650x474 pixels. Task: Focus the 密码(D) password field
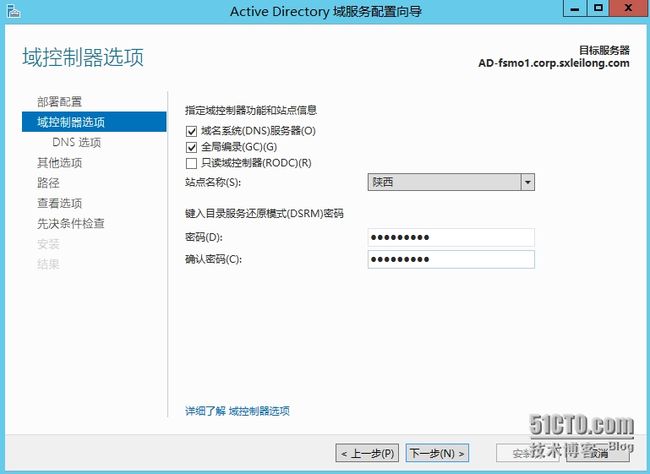[451, 238]
